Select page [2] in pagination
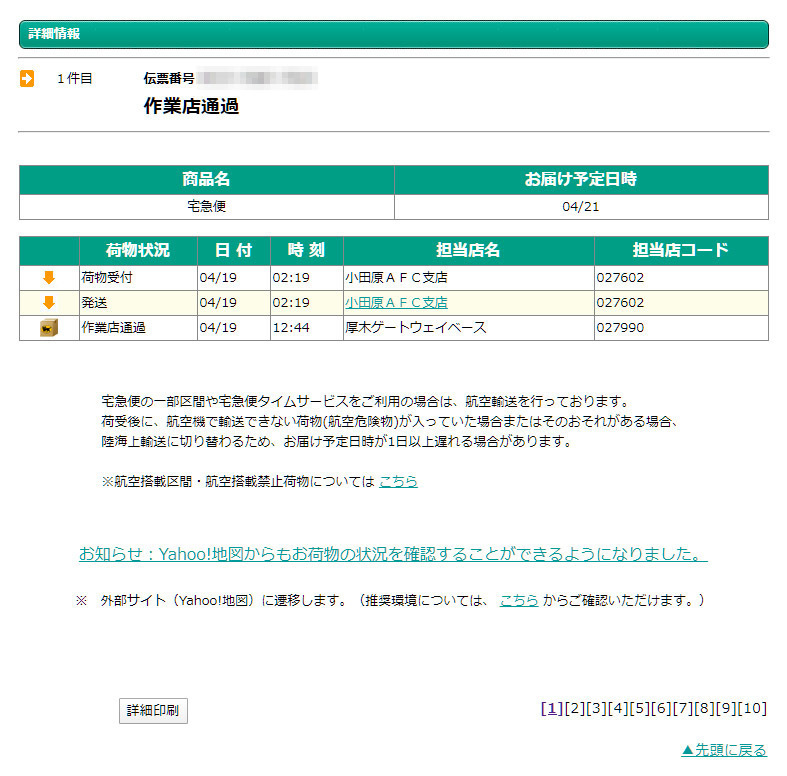Image resolution: width=787 pixels, height=776 pixels. [x=575, y=709]
